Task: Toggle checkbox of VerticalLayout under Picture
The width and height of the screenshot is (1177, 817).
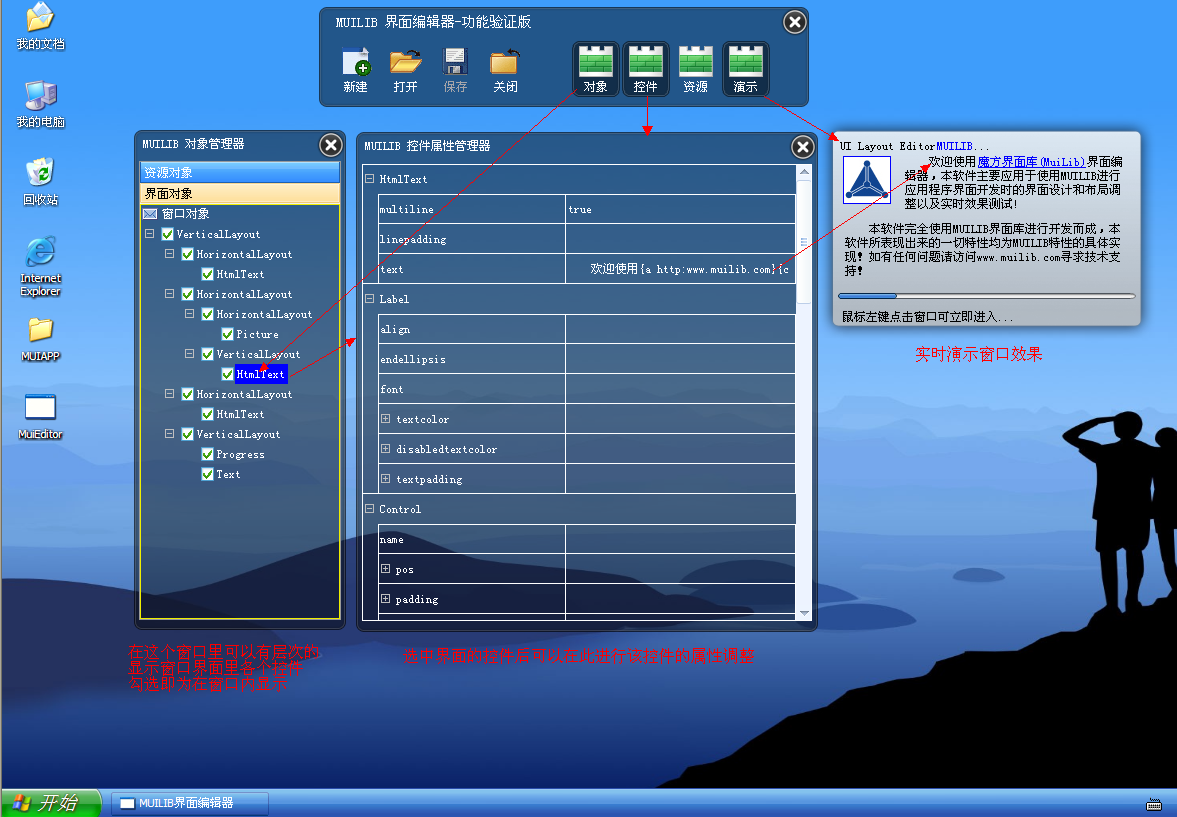Action: coord(208,354)
